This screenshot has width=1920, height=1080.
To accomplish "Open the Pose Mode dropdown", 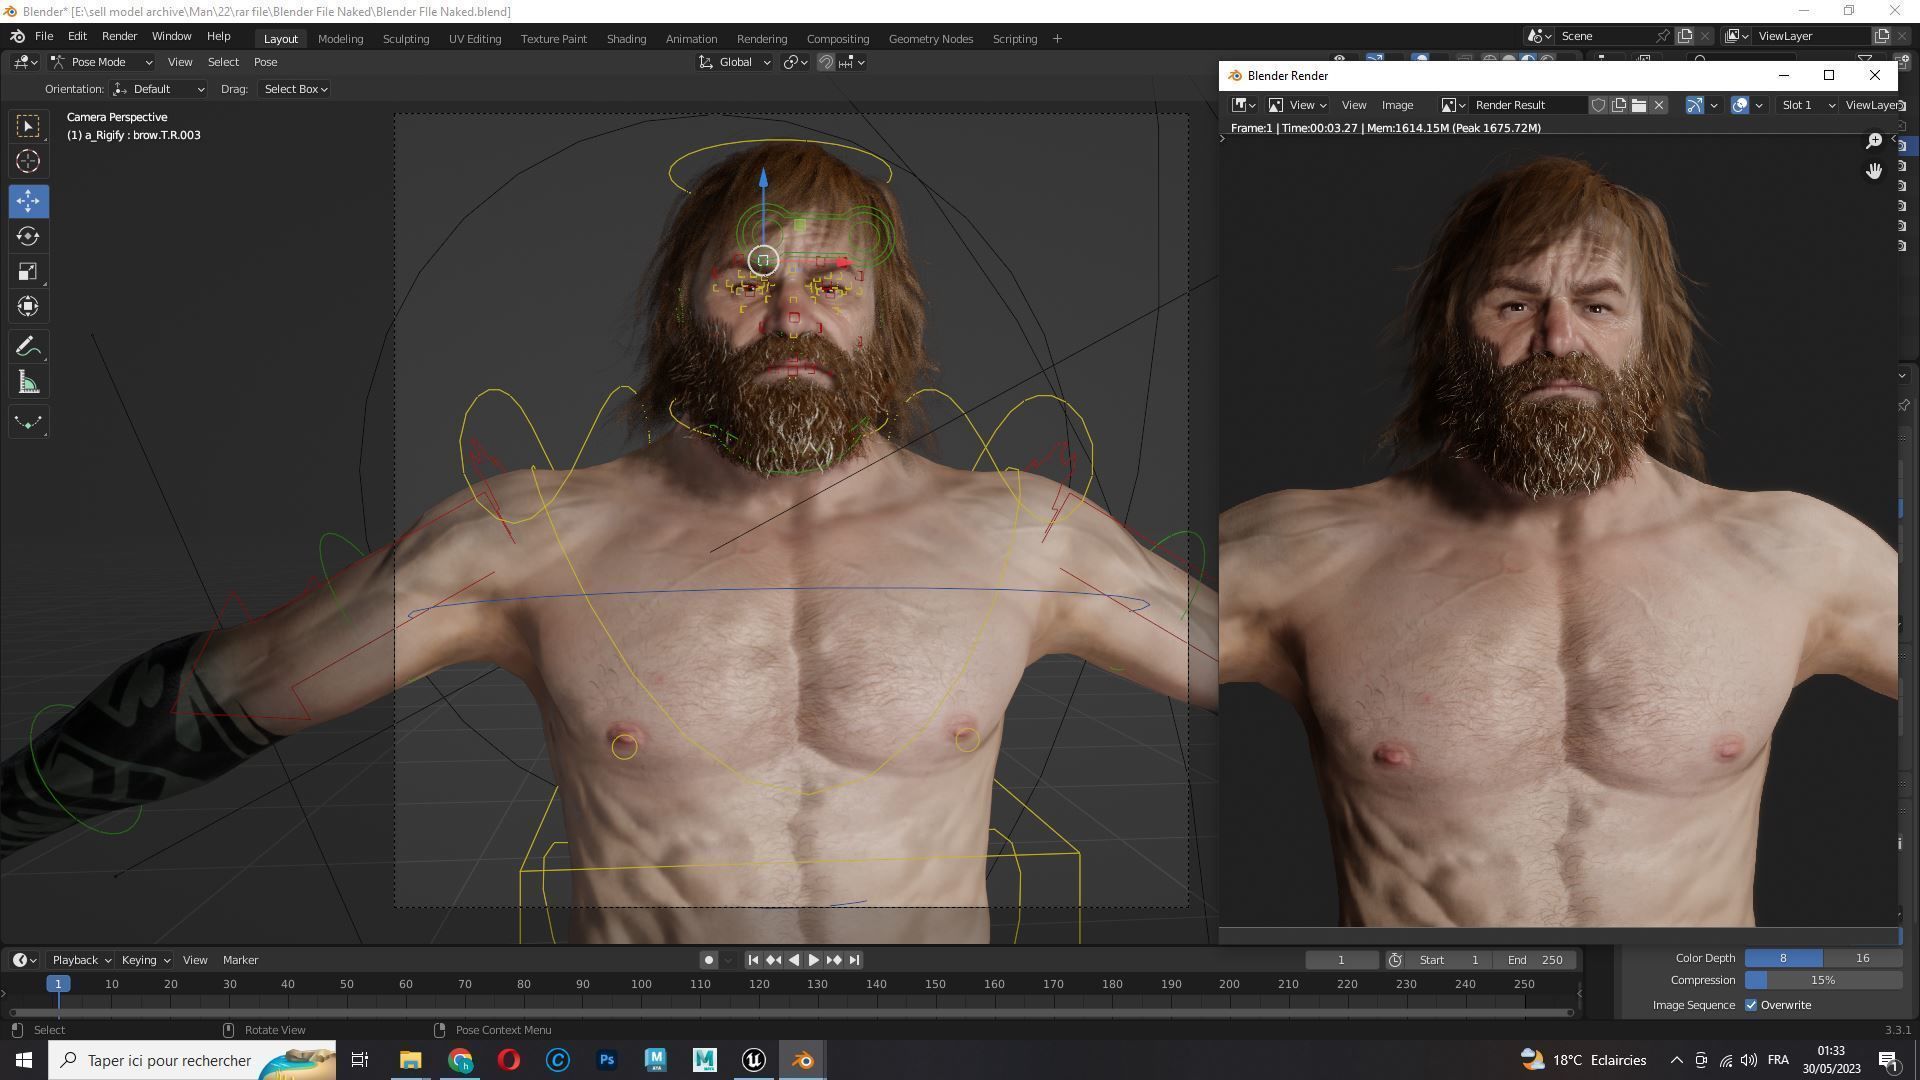I will pyautogui.click(x=102, y=62).
